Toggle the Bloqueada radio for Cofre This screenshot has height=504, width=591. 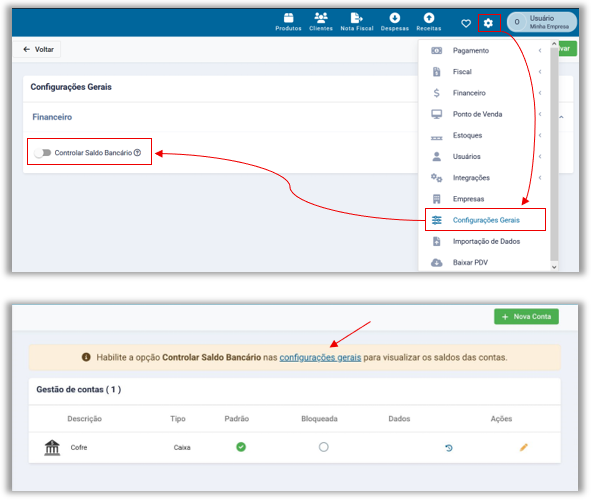click(x=323, y=447)
